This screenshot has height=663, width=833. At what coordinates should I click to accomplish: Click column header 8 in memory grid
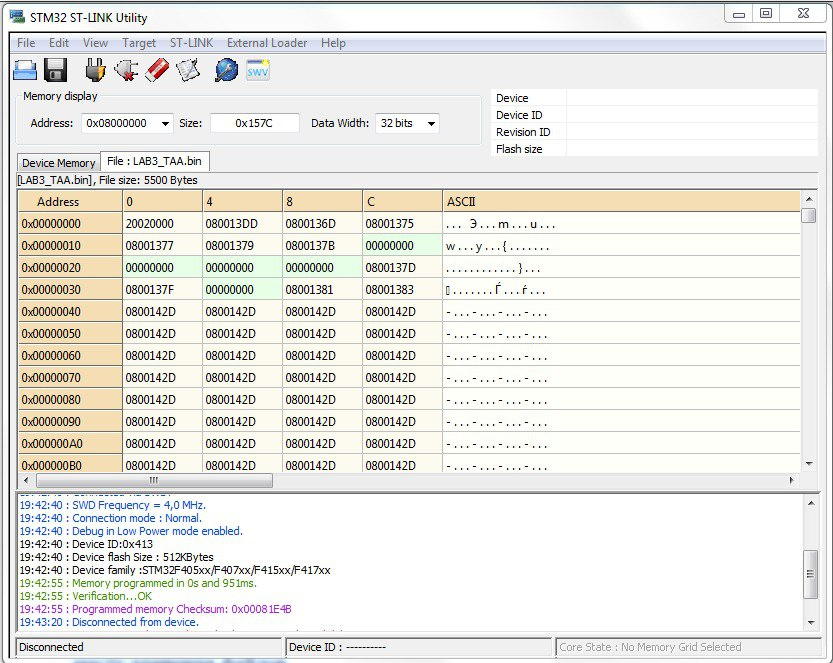pos(322,202)
